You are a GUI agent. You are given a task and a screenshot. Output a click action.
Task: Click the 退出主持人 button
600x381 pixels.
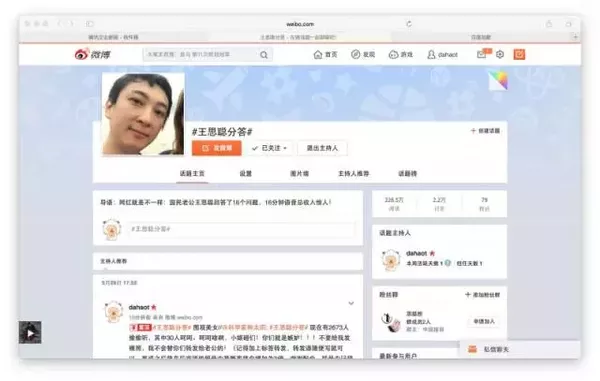322,148
